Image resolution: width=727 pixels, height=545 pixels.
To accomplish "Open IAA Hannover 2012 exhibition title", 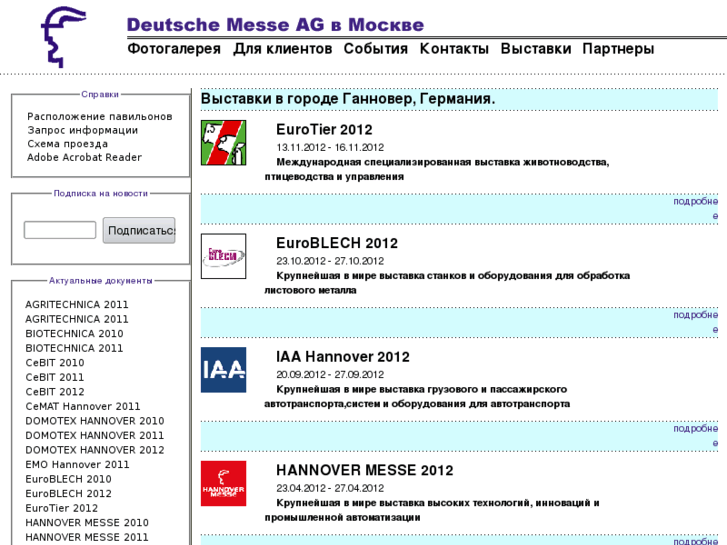I will click(343, 357).
